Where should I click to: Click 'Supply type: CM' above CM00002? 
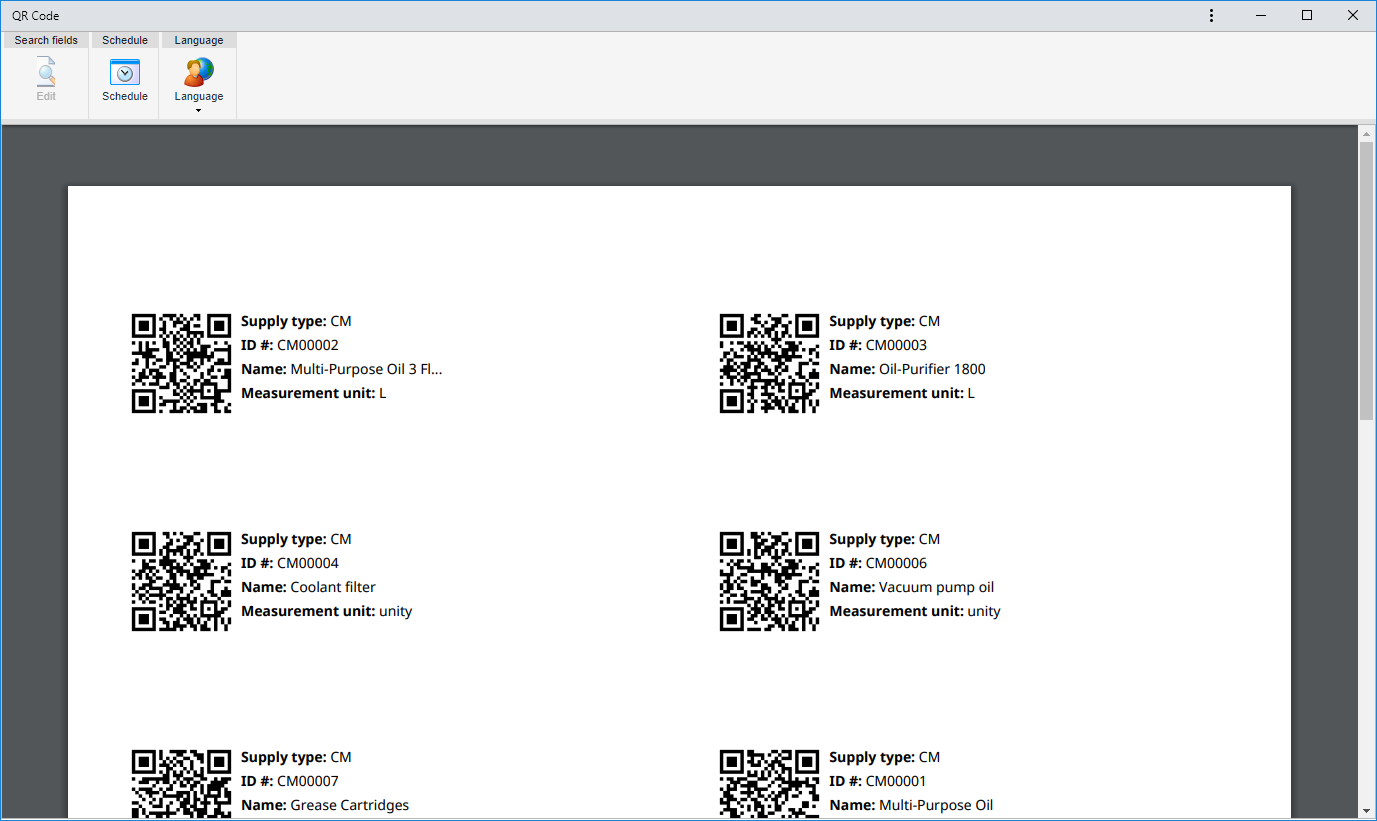click(296, 321)
